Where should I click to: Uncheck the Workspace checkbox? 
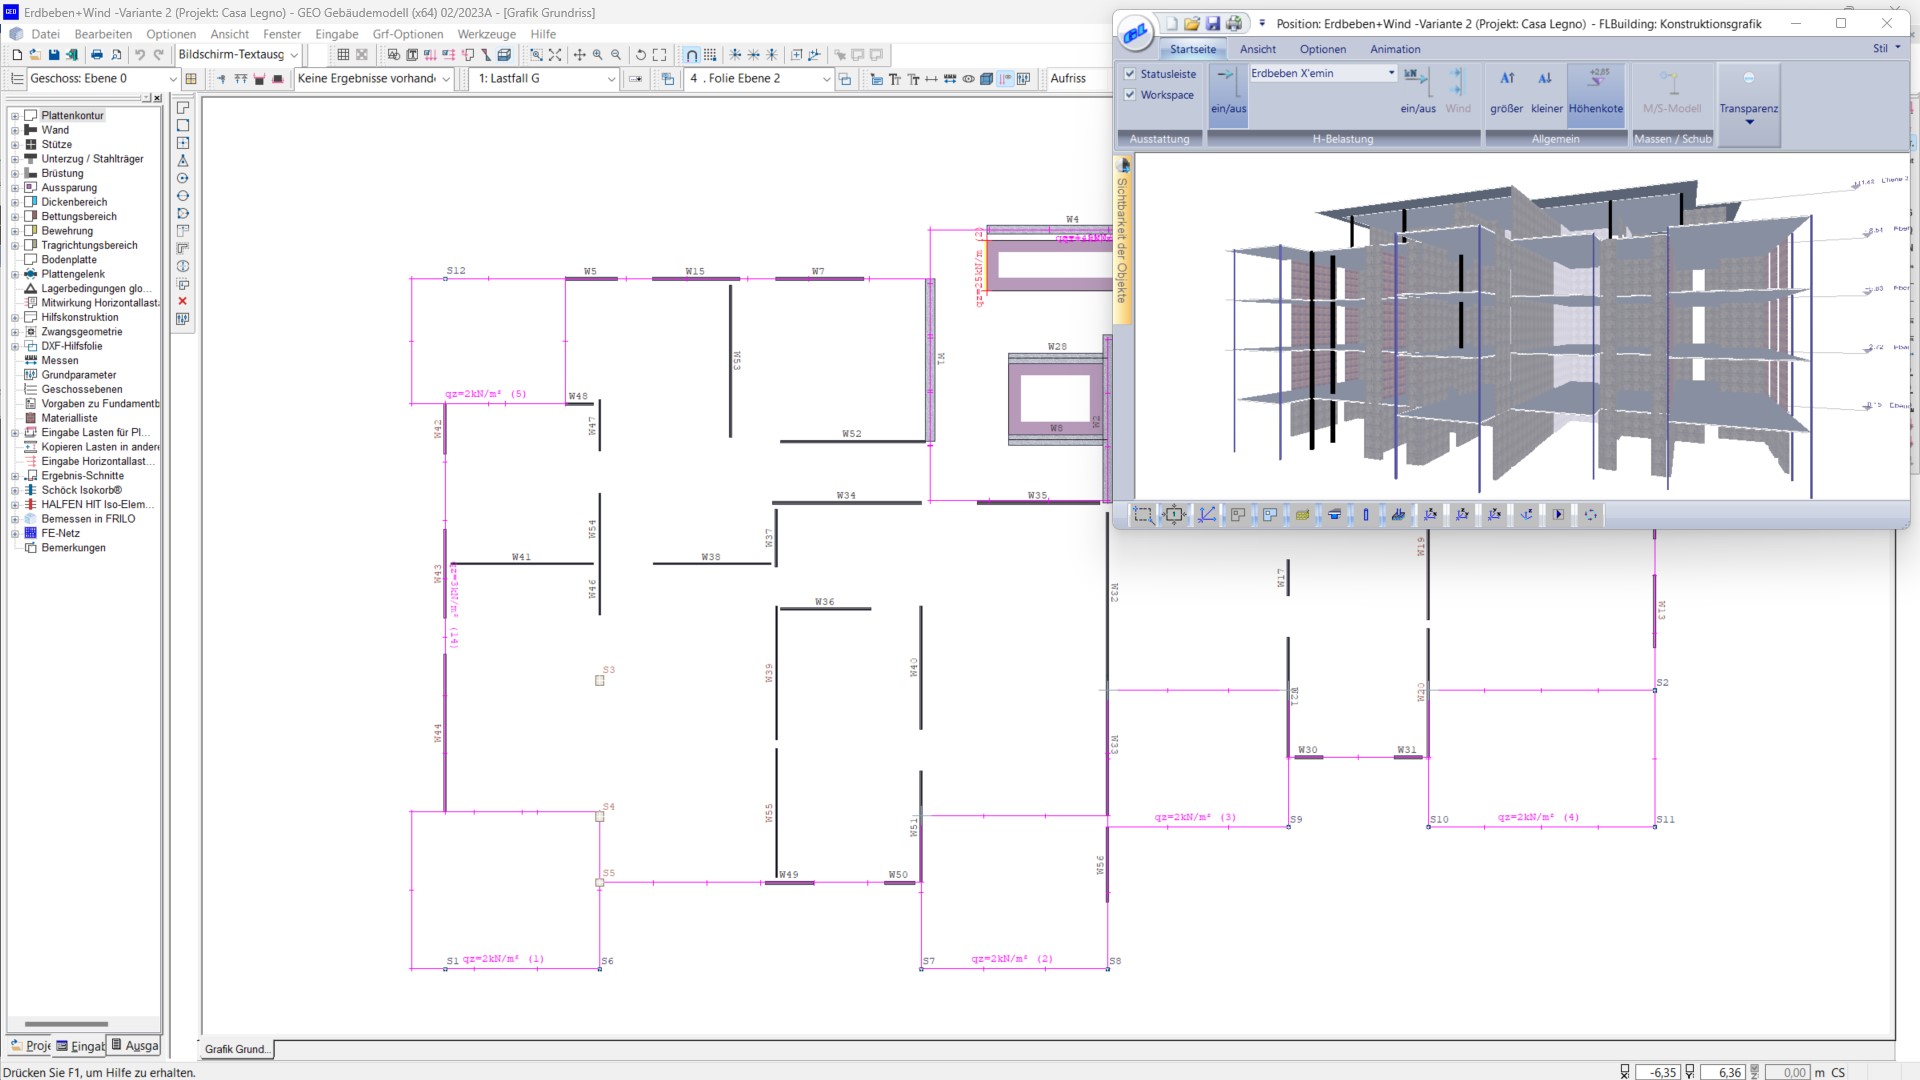(x=1130, y=95)
